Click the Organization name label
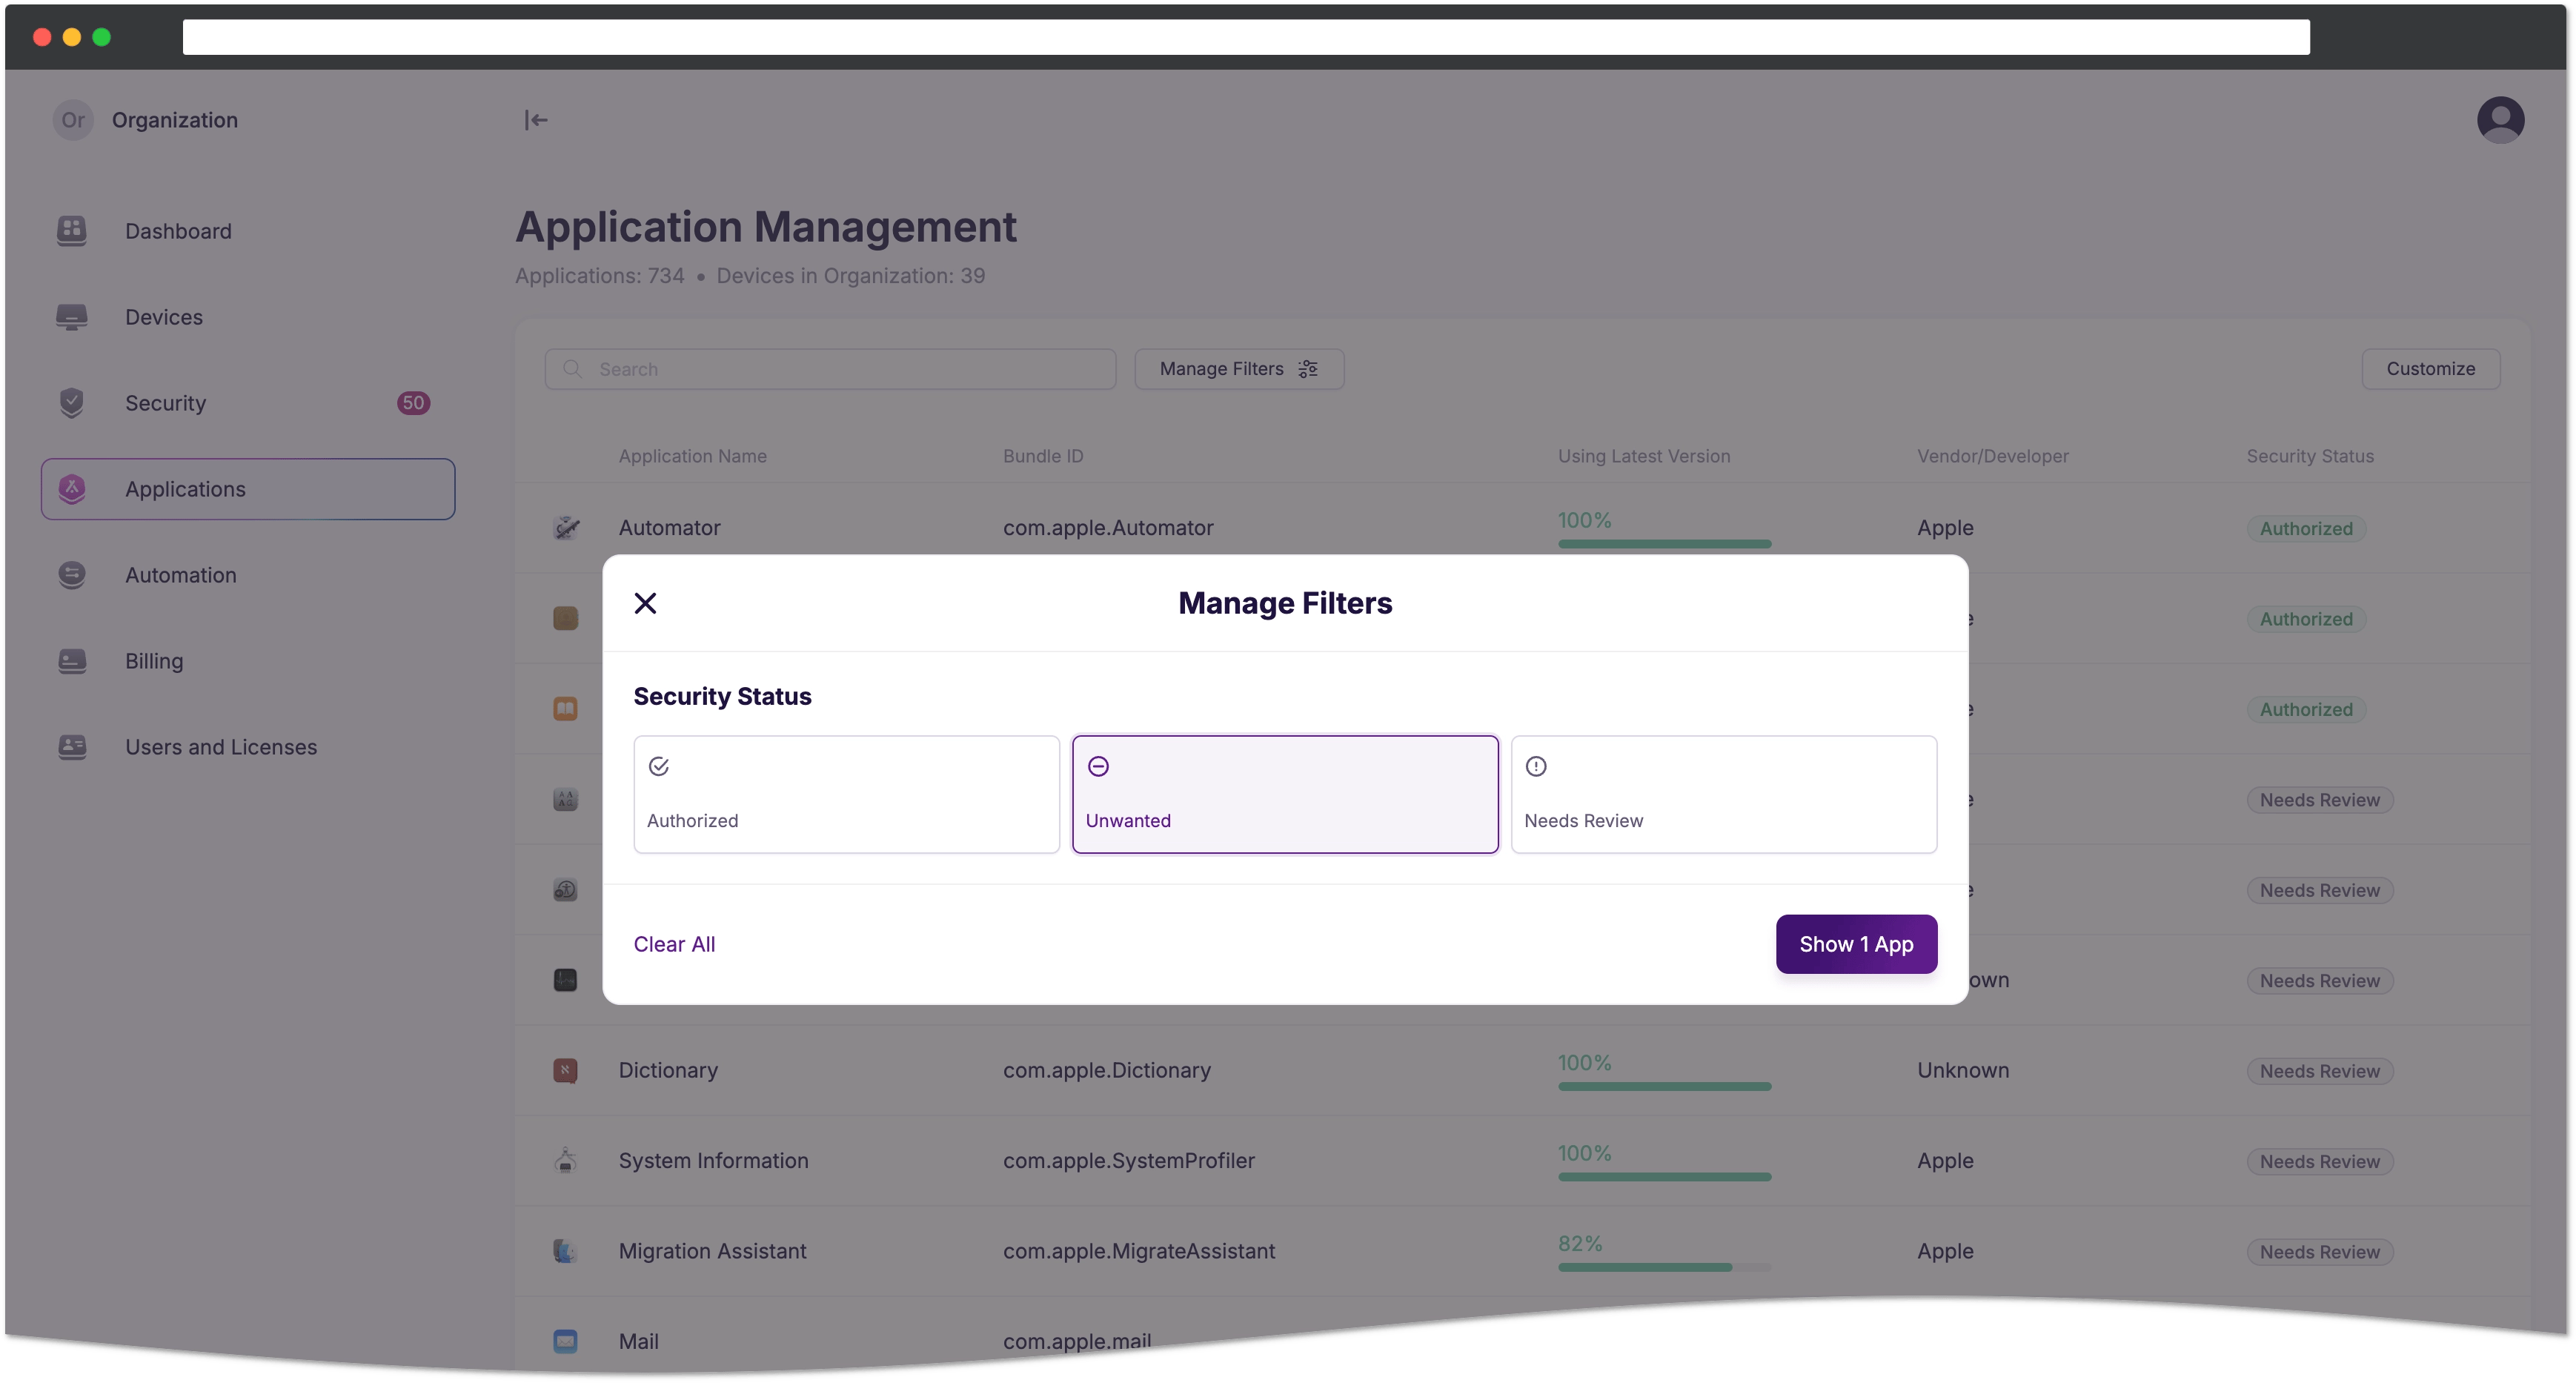The height and width of the screenshot is (1383, 2576). tap(175, 120)
